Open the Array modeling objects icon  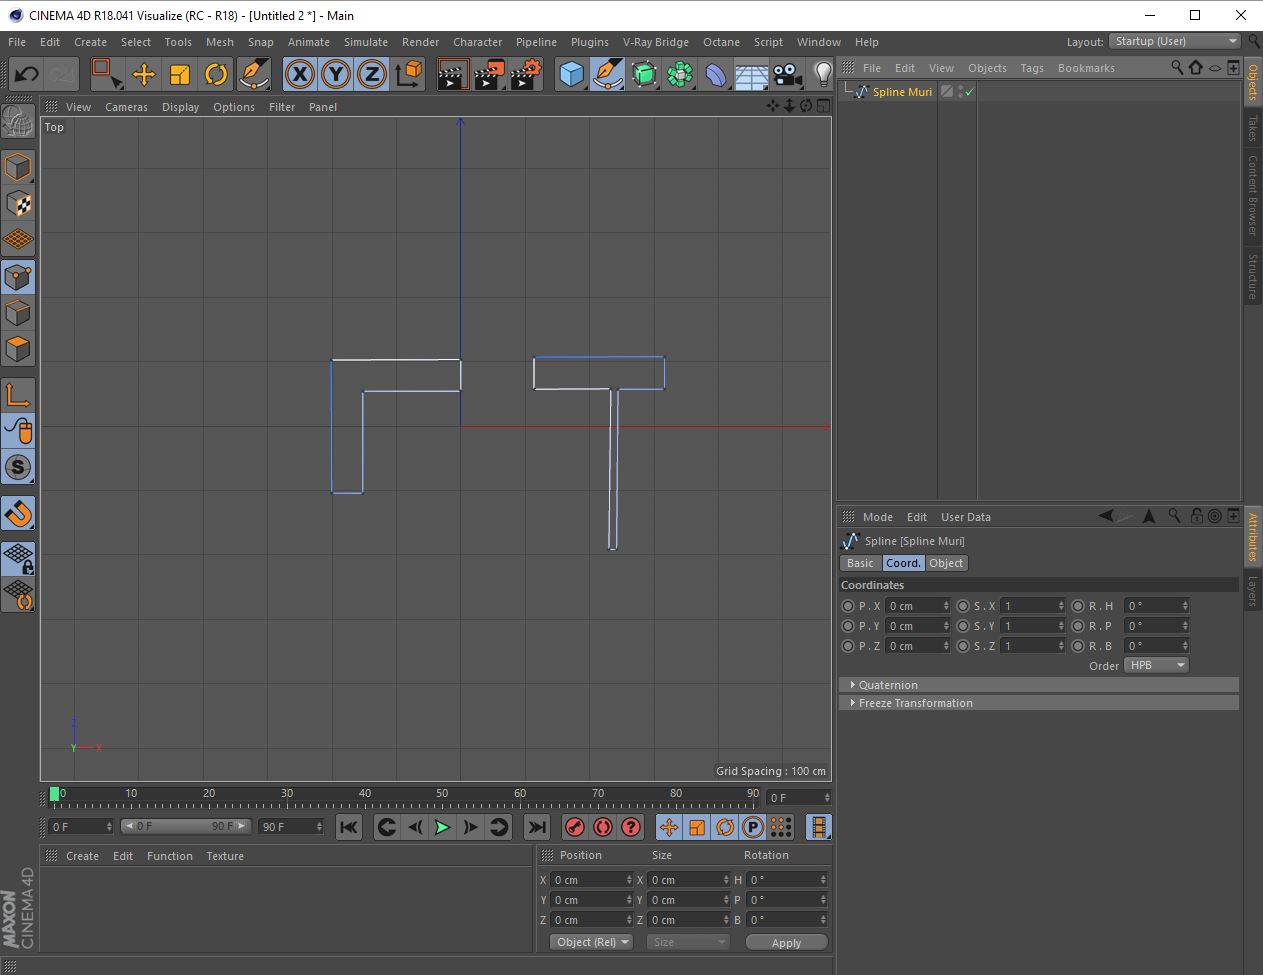click(680, 74)
